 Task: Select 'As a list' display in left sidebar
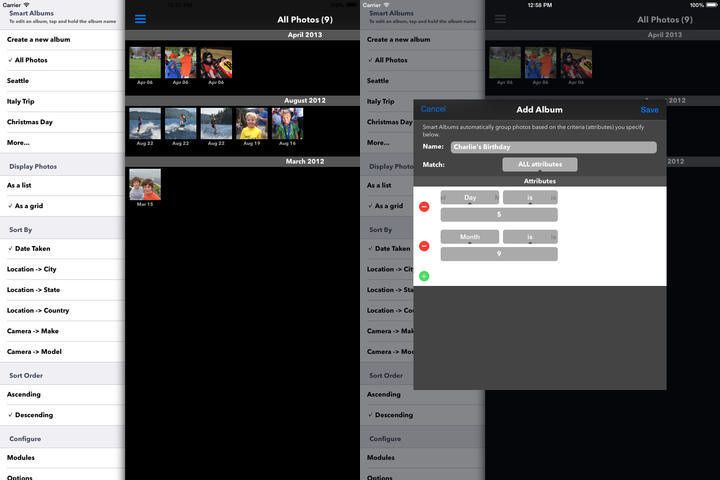[19, 185]
